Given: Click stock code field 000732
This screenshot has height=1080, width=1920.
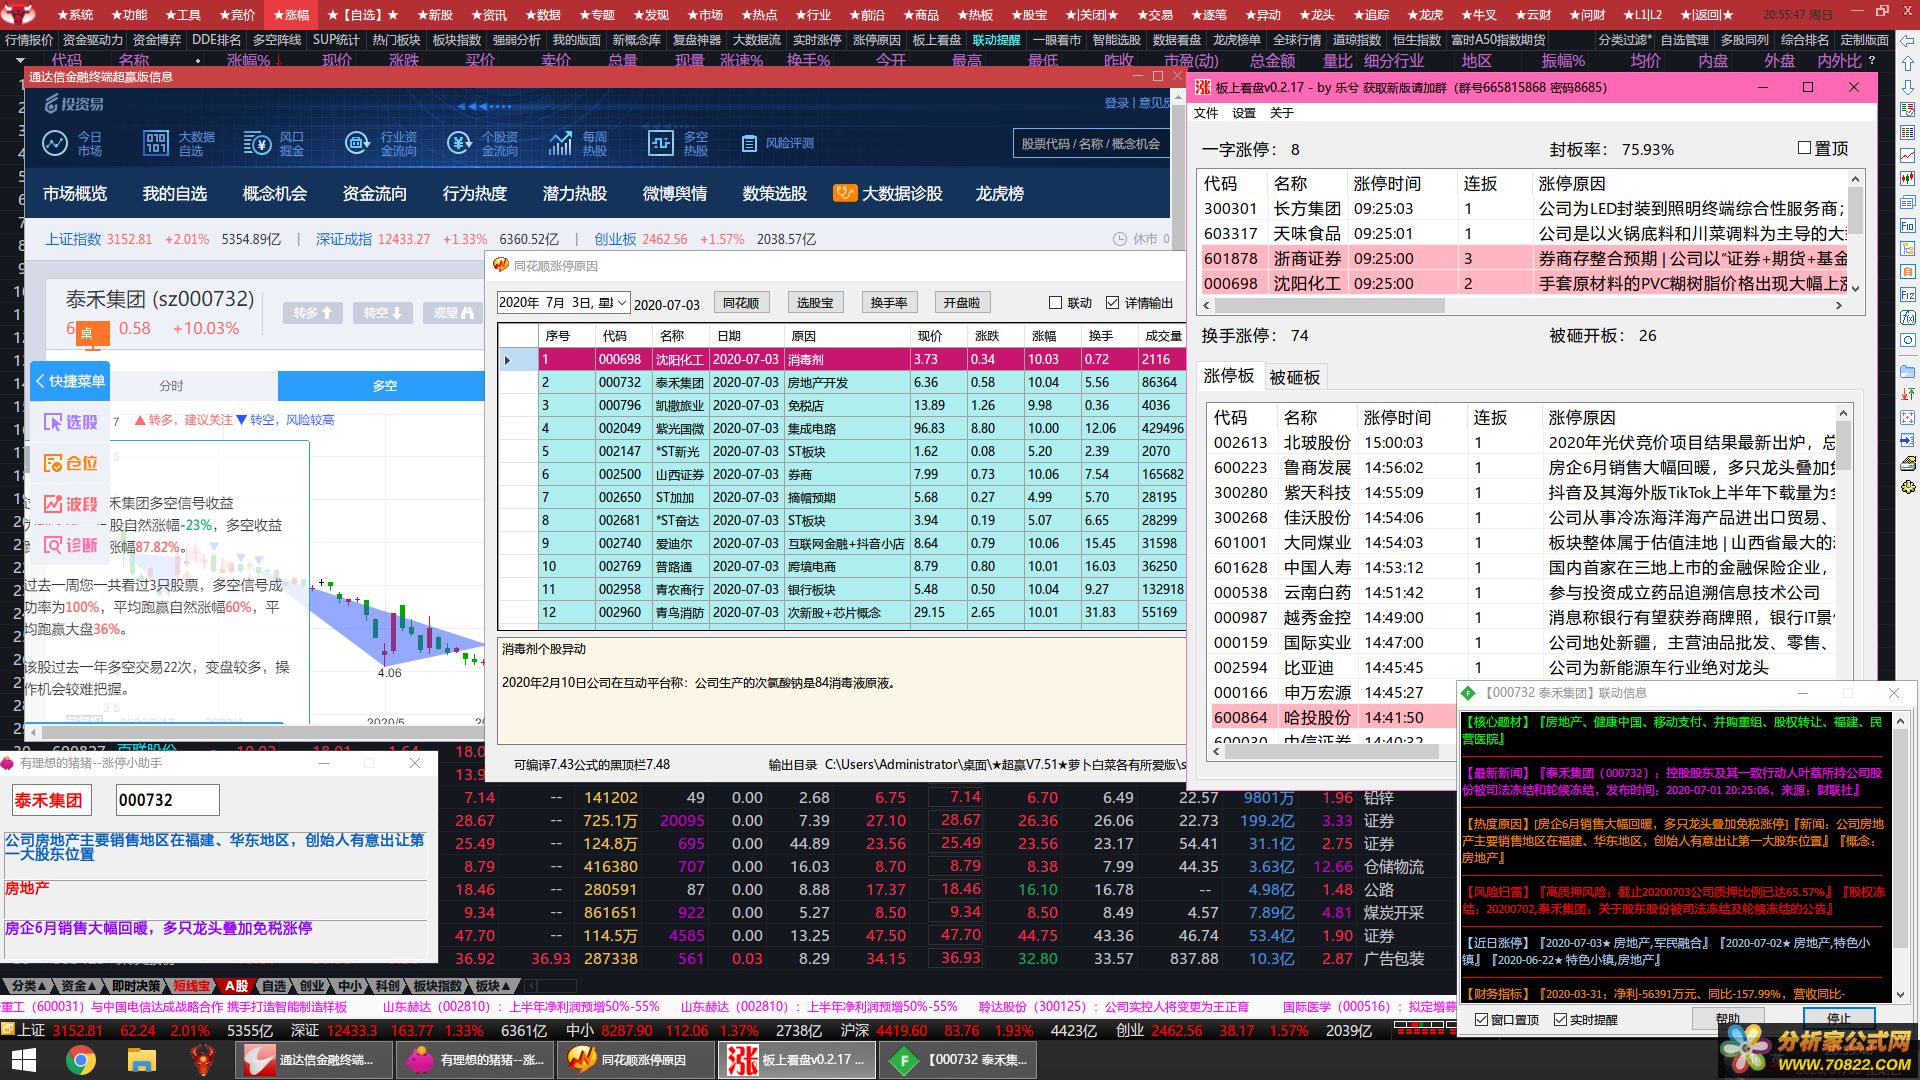Looking at the screenshot, I should coord(167,800).
